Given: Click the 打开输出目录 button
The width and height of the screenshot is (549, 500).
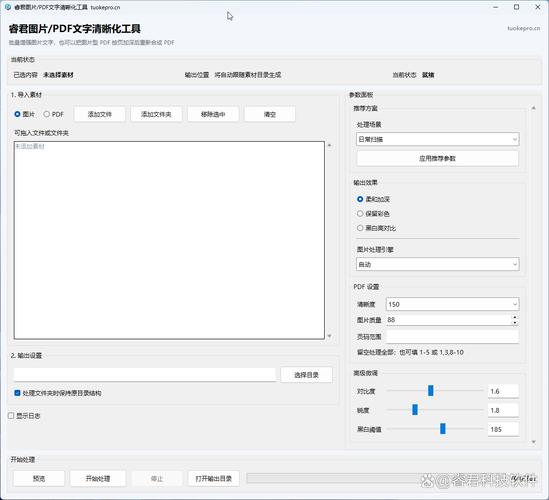Looking at the screenshot, I should tap(214, 478).
